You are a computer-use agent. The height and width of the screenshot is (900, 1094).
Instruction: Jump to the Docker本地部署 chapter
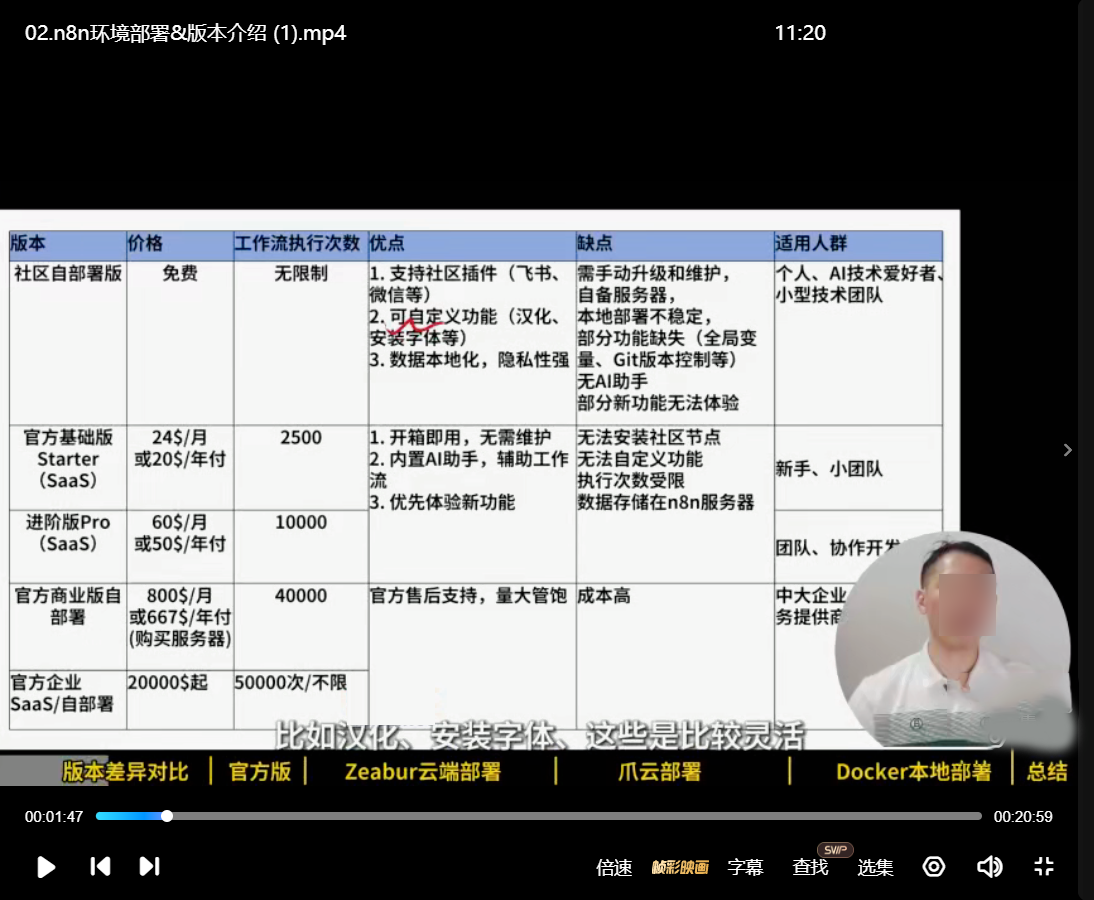tap(913, 771)
